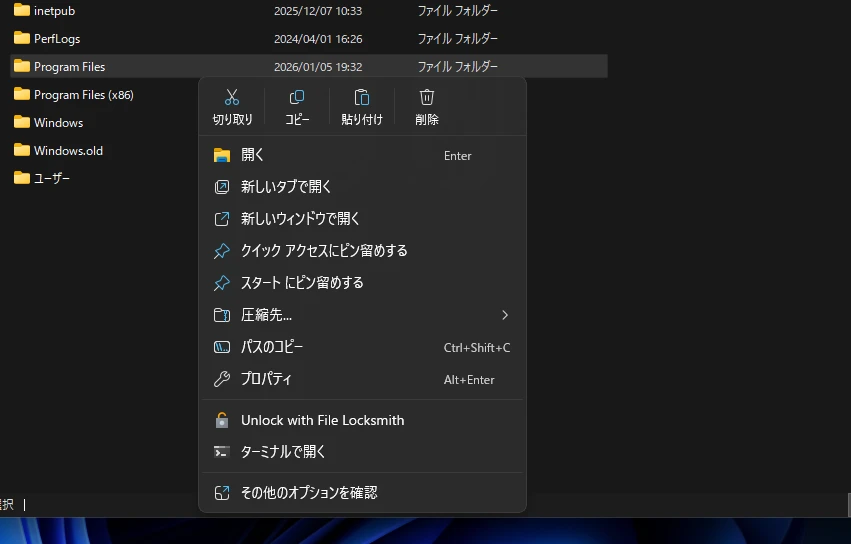Click Unlock with File Locksmith
This screenshot has height=544, width=851.
click(322, 420)
